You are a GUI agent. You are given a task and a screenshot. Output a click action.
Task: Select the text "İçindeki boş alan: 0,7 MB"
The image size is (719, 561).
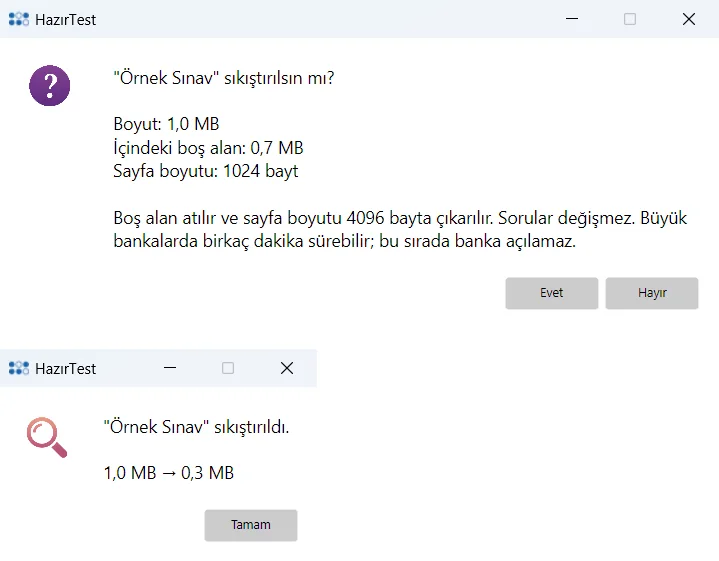208,148
